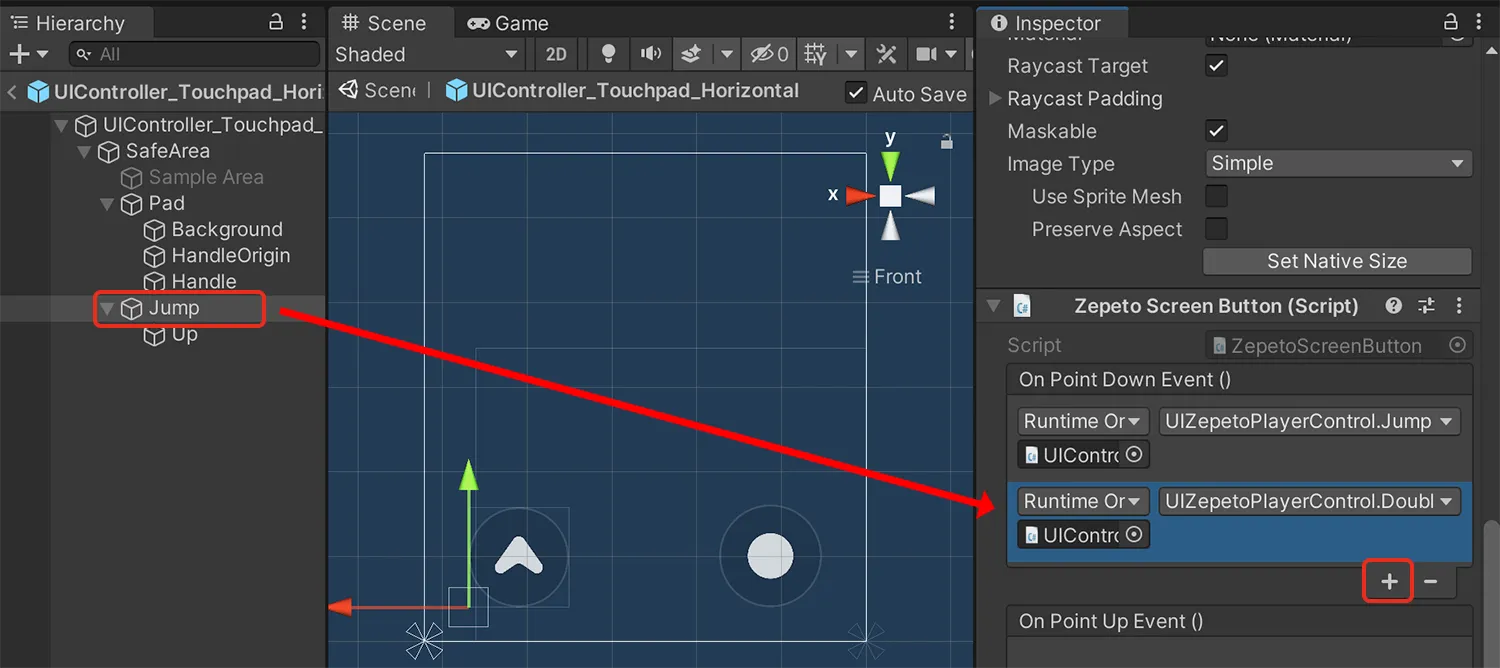Switch to the Scene tab
The height and width of the screenshot is (668, 1500).
[x=383, y=23]
